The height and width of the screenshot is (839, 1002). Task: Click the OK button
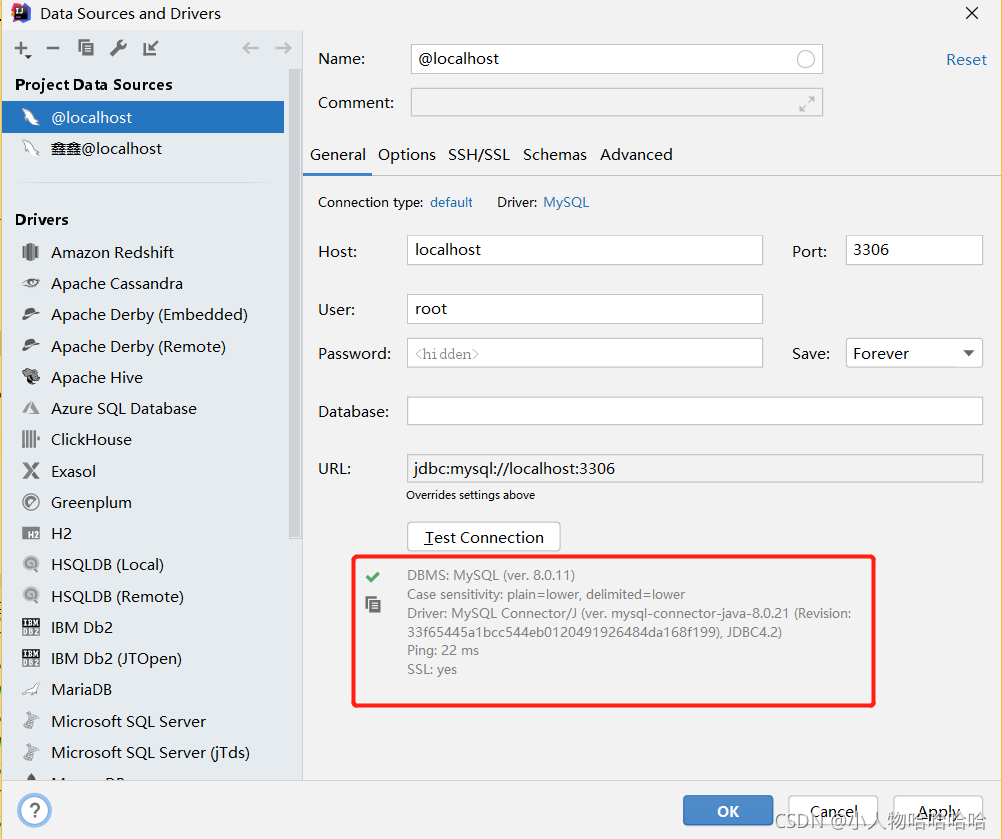click(728, 810)
